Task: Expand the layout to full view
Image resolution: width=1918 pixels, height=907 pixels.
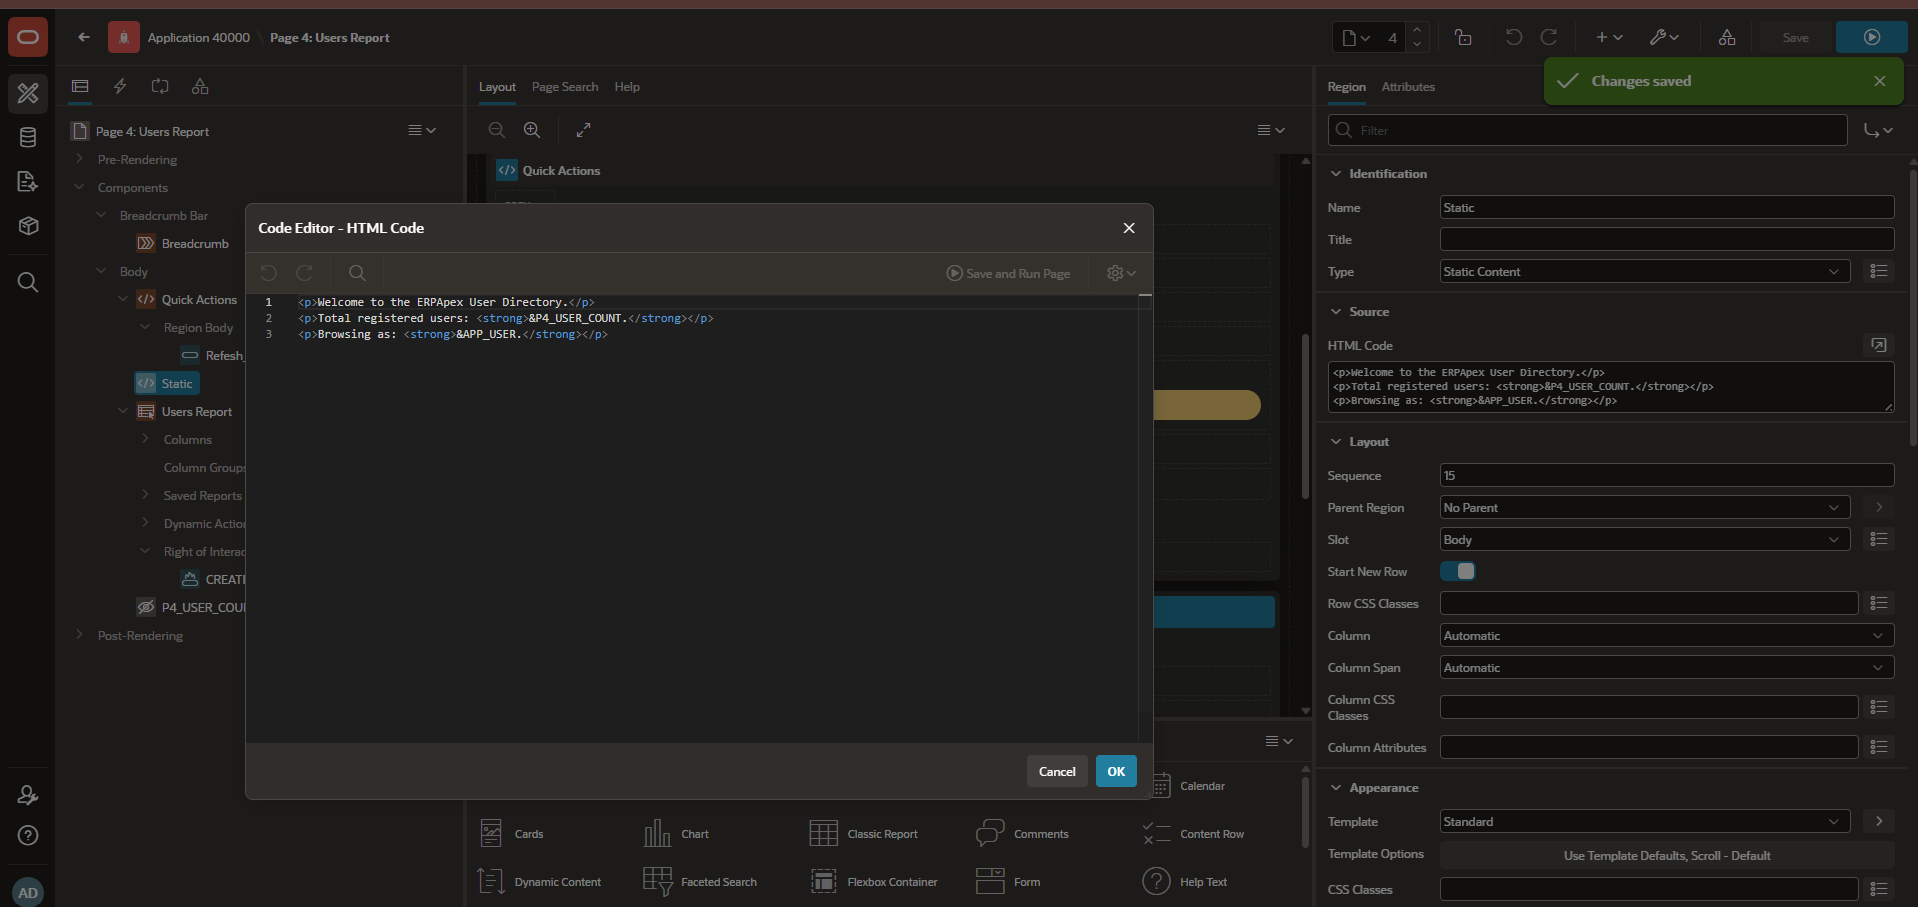Action: pos(584,130)
